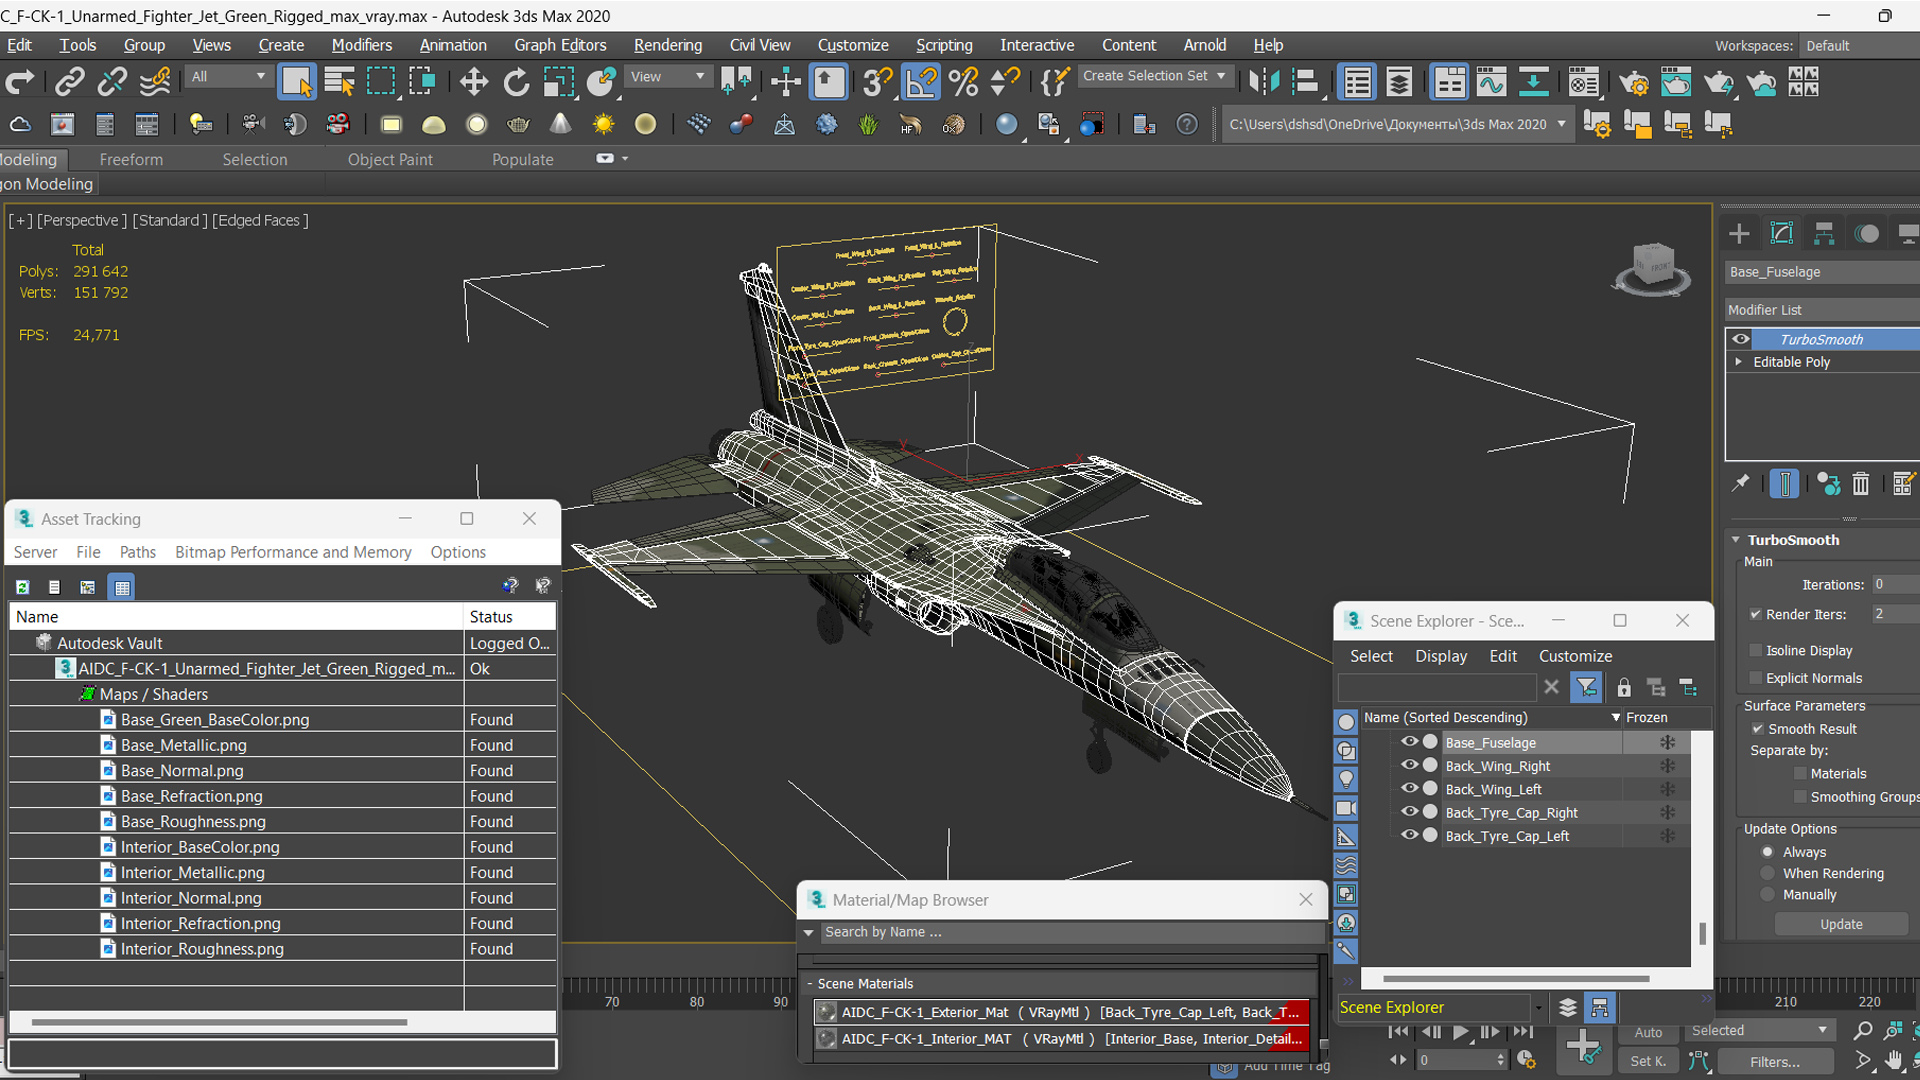1920x1080 pixels.
Task: Play the animation
Action: tap(1461, 1032)
